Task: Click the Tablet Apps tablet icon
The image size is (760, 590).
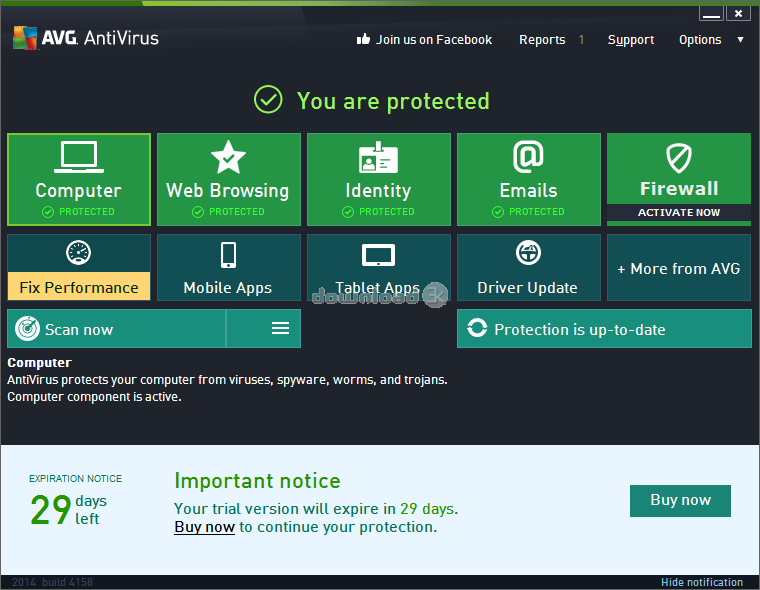Action: pyautogui.click(x=378, y=255)
